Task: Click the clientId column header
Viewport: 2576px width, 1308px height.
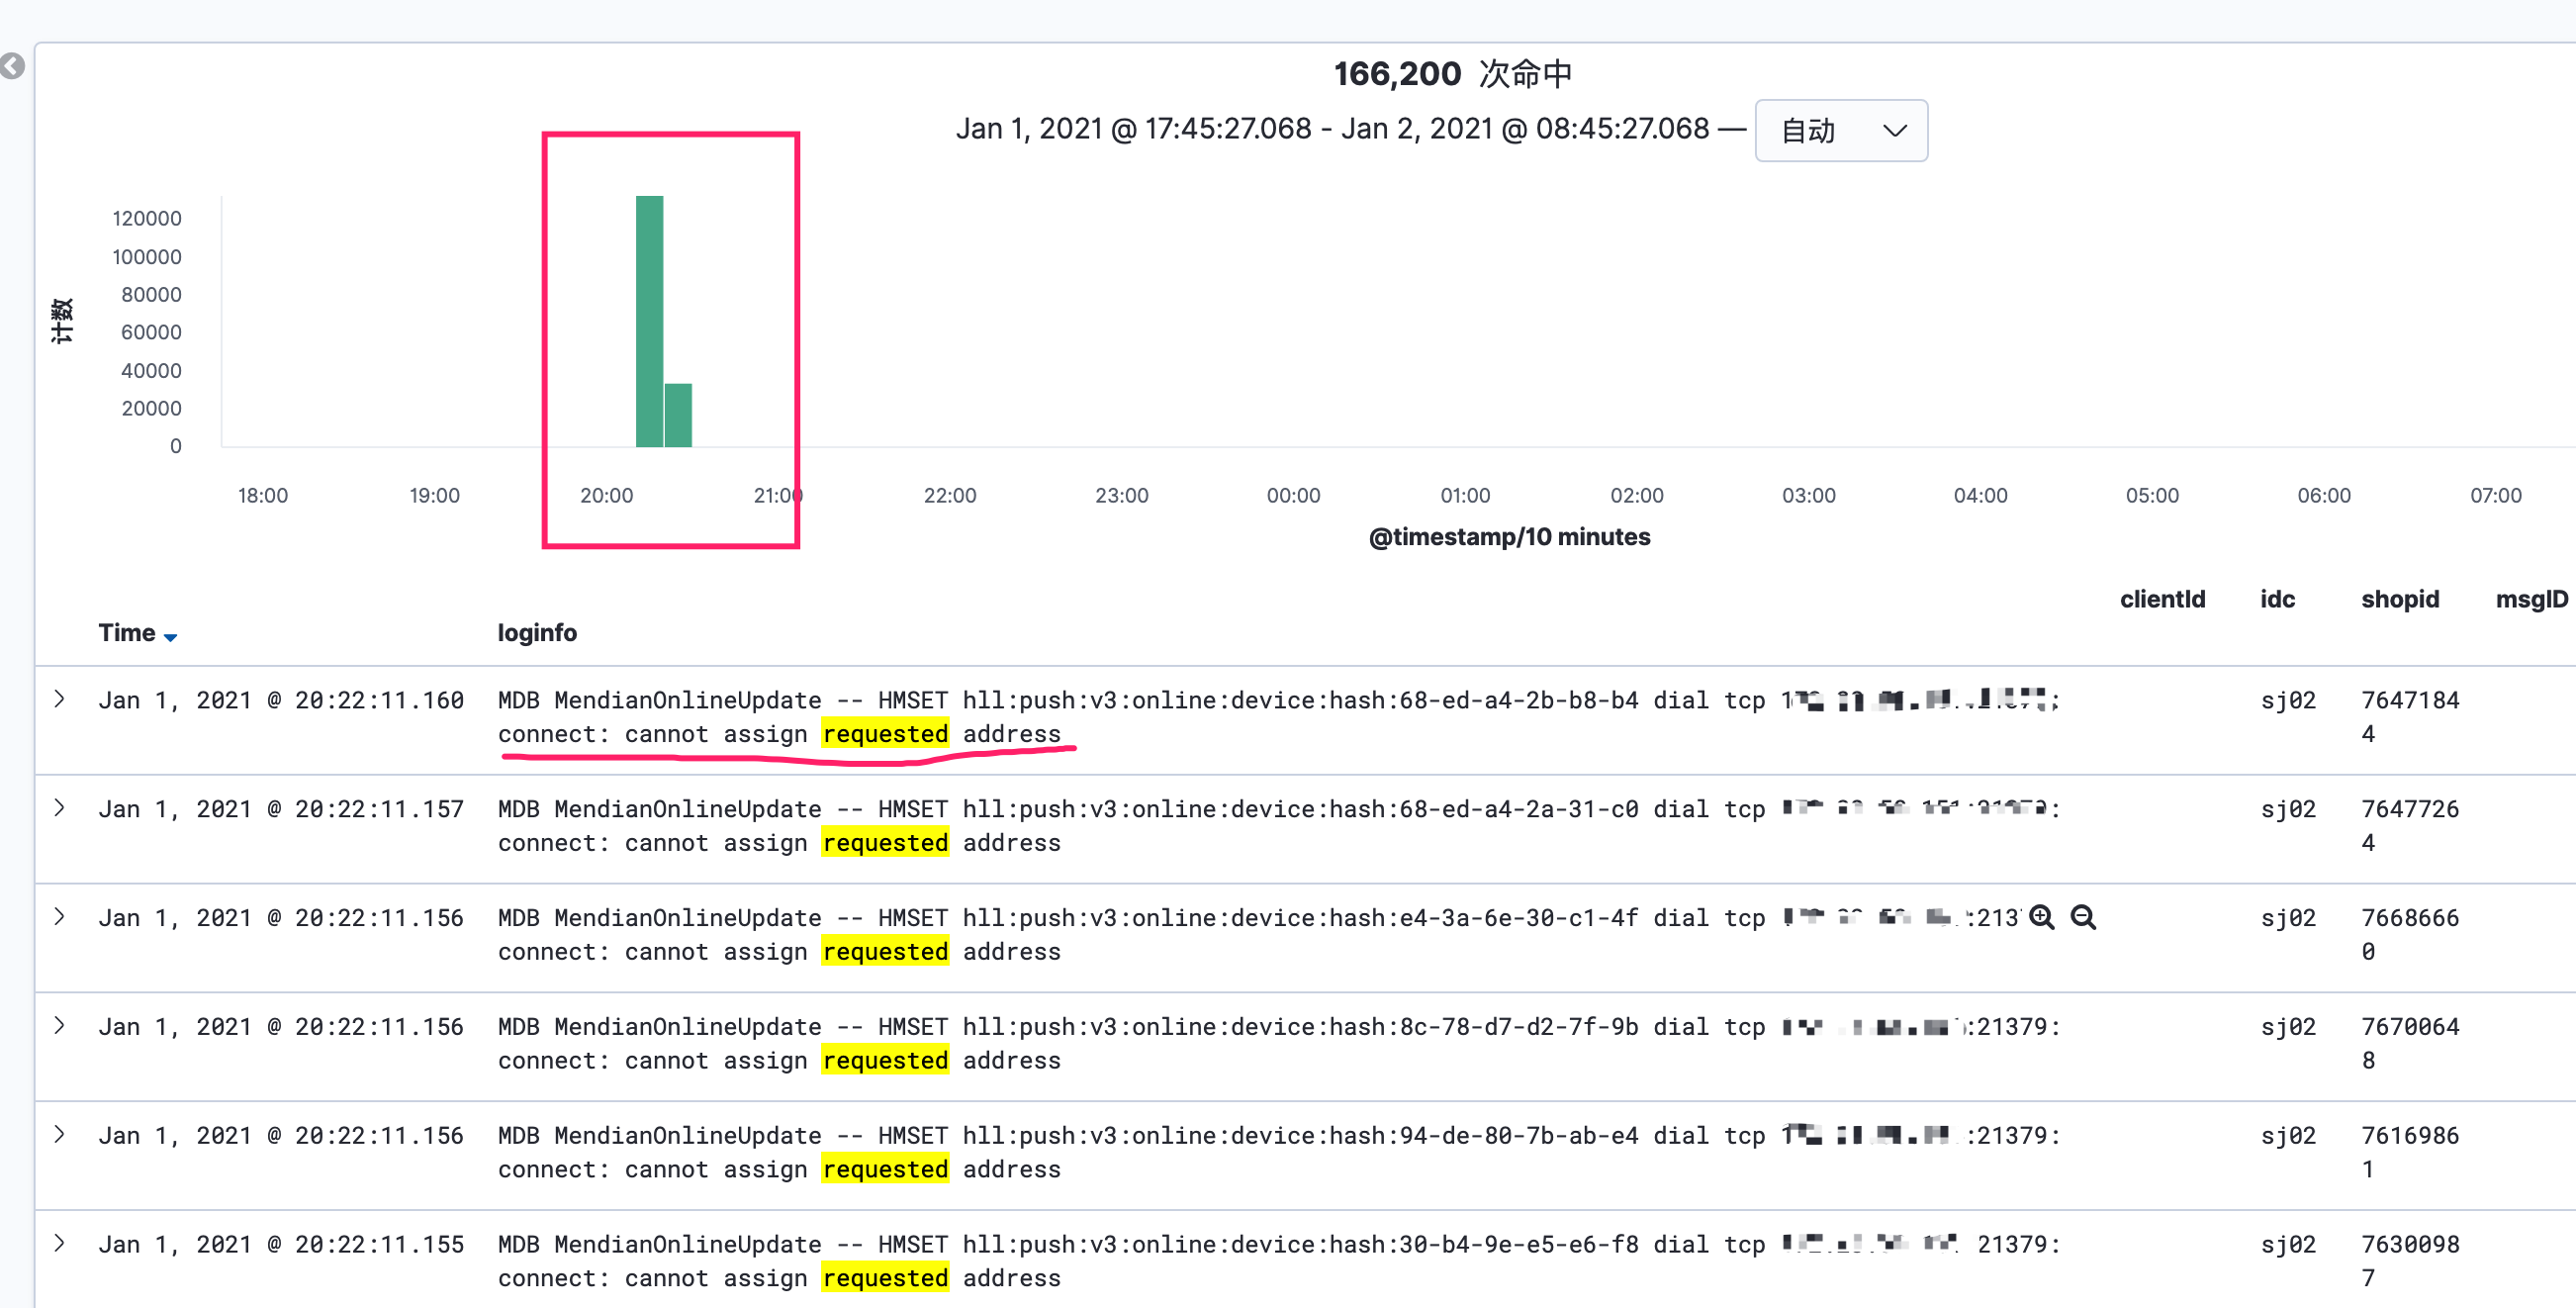Action: pyautogui.click(x=2162, y=599)
